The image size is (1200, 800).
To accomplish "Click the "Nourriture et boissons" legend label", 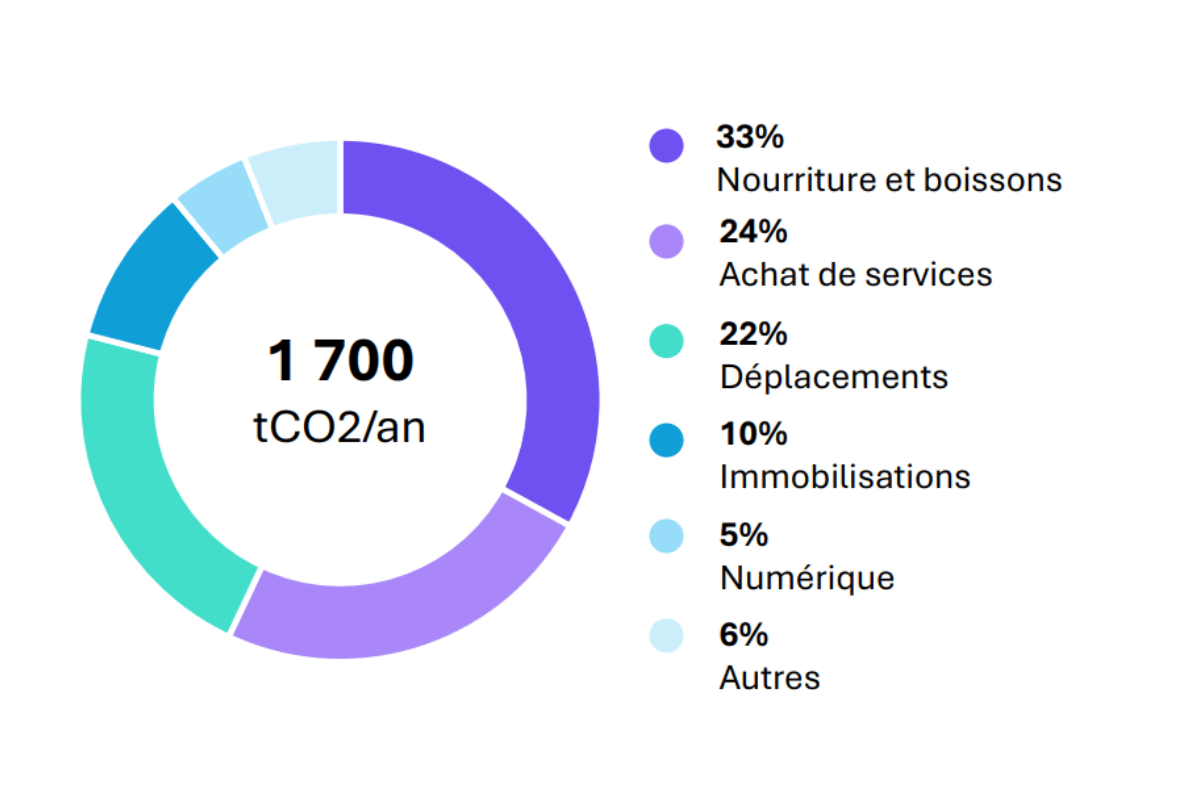I will 889,180.
